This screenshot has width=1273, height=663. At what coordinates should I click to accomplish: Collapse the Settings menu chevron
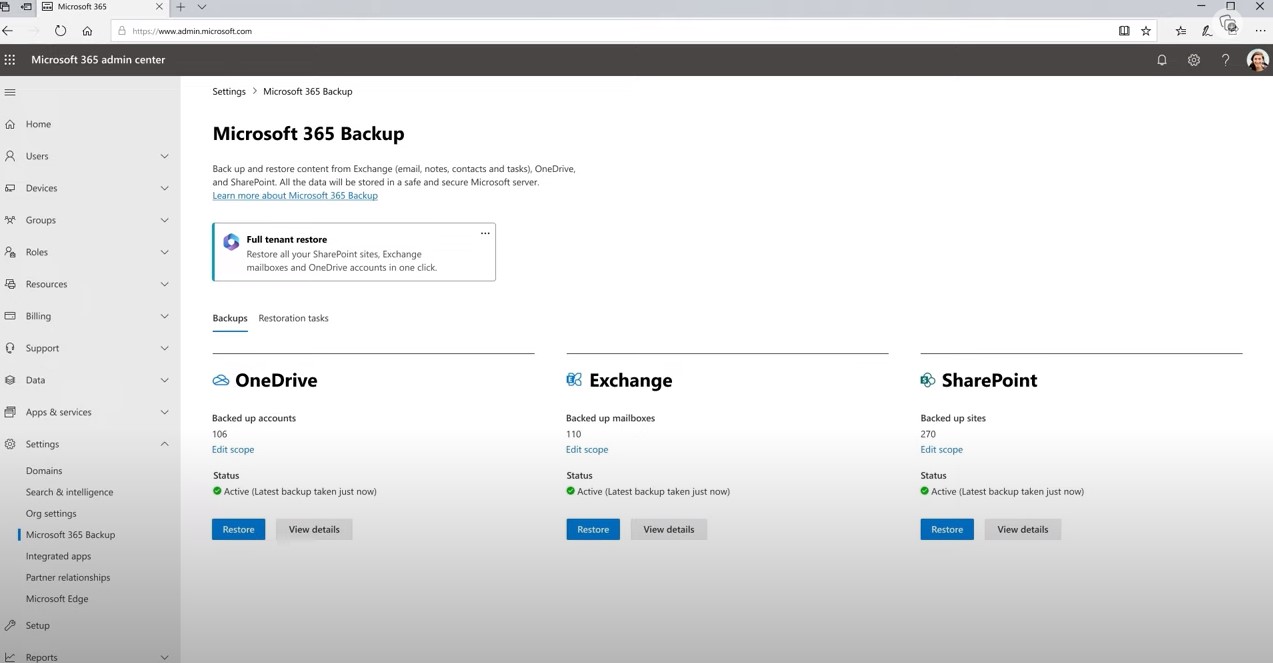click(165, 444)
